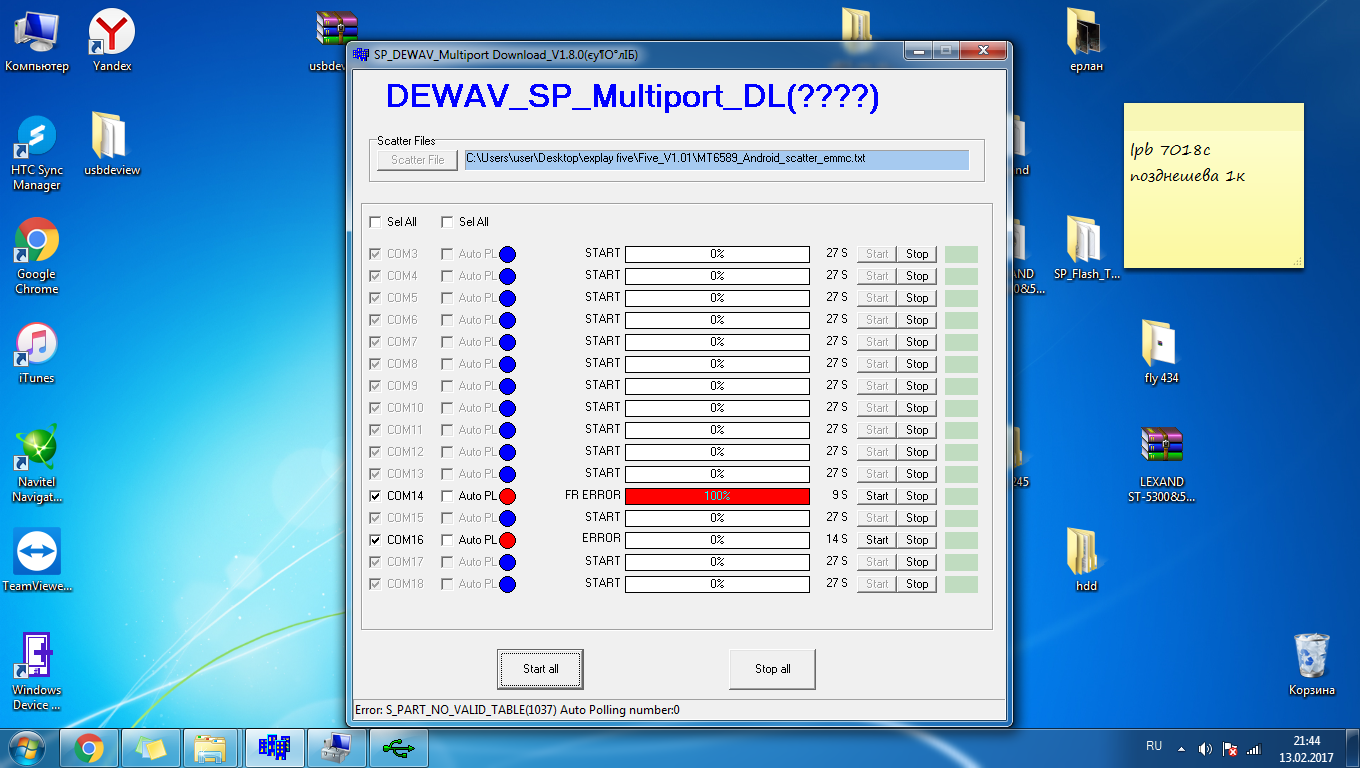The height and width of the screenshot is (768, 1360).
Task: Check the first Sel All checkbox
Action: pyautogui.click(x=375, y=222)
